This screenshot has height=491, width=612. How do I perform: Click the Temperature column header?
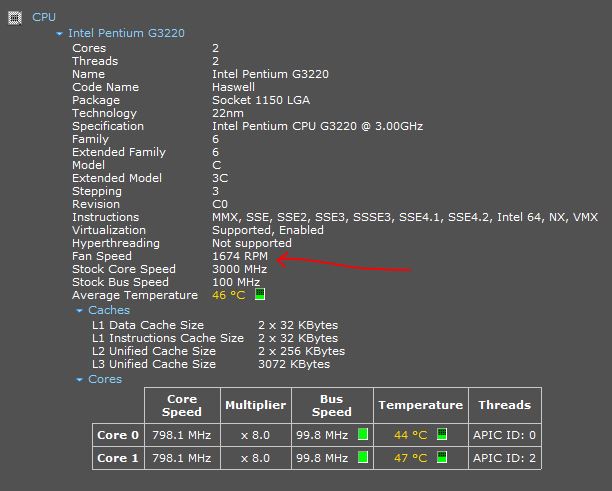coord(420,405)
